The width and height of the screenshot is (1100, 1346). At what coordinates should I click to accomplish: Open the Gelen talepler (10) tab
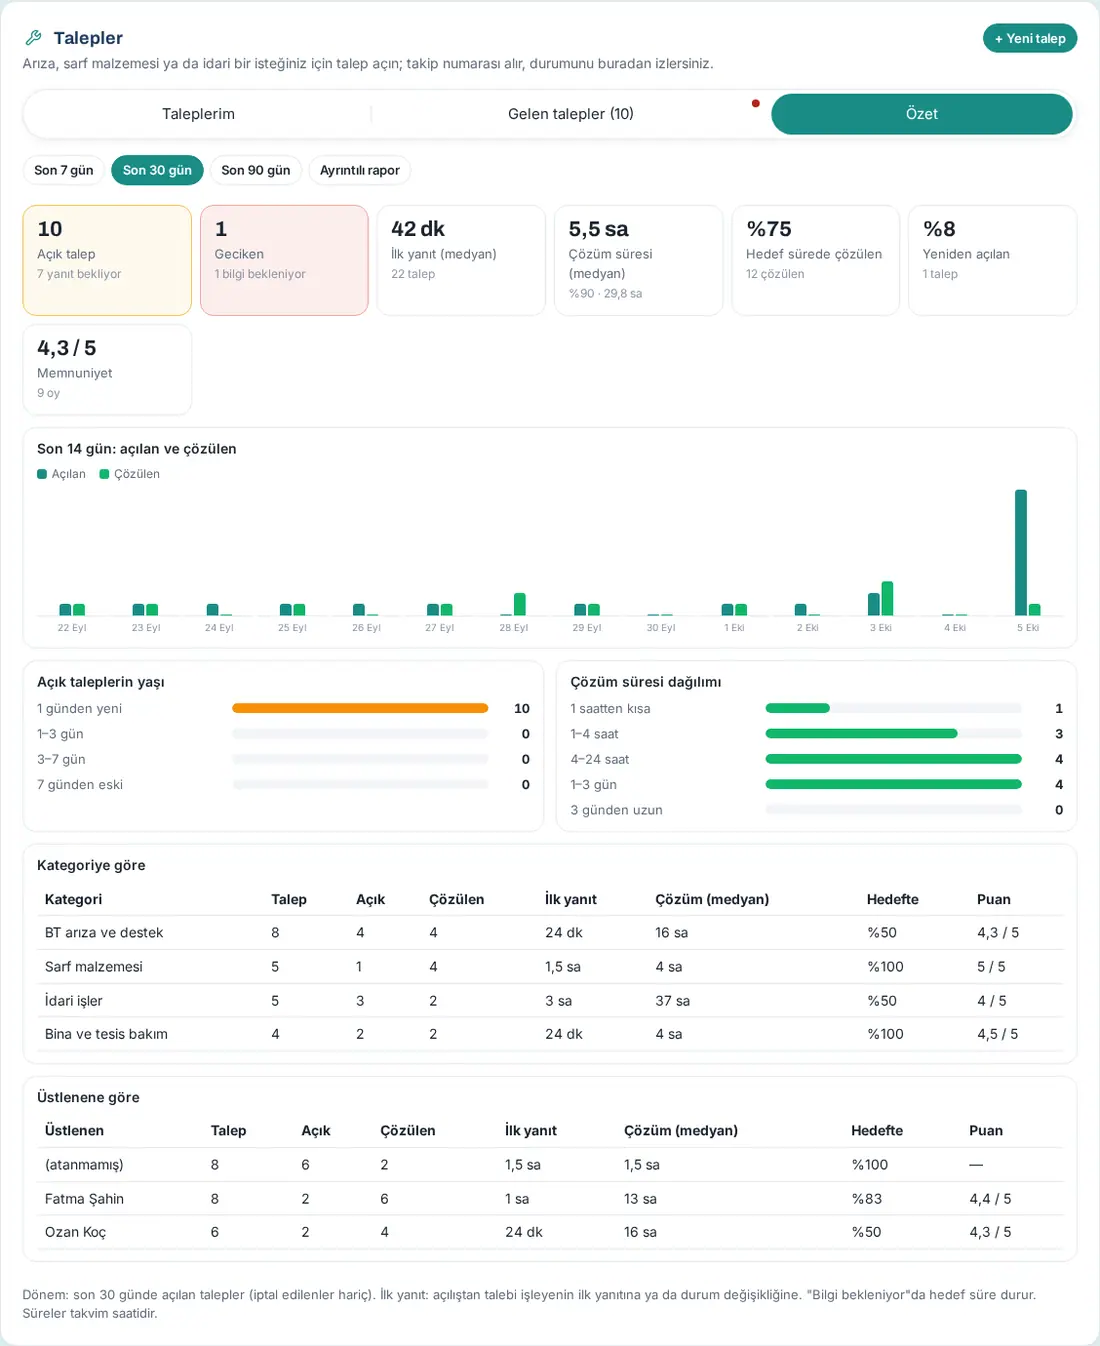pos(570,114)
